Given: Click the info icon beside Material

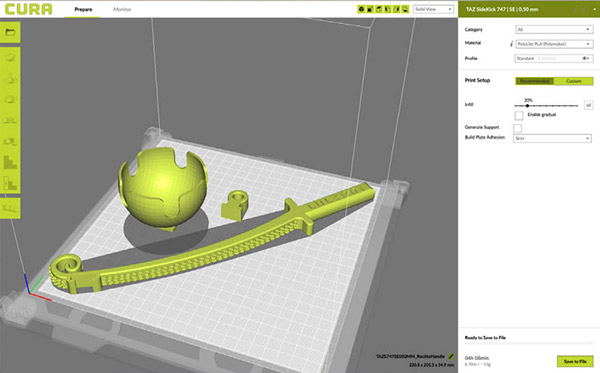Looking at the screenshot, I should [x=511, y=44].
